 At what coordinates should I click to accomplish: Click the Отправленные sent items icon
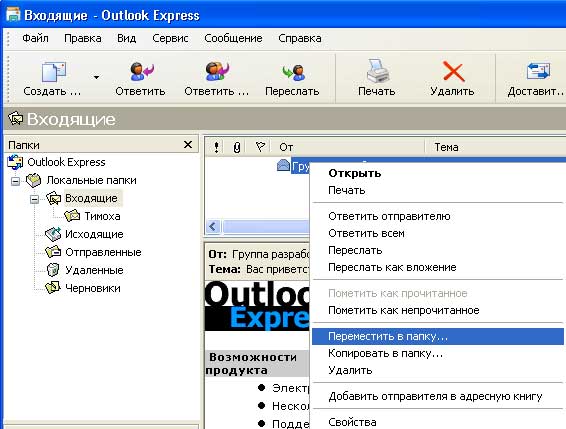pyautogui.click(x=53, y=251)
